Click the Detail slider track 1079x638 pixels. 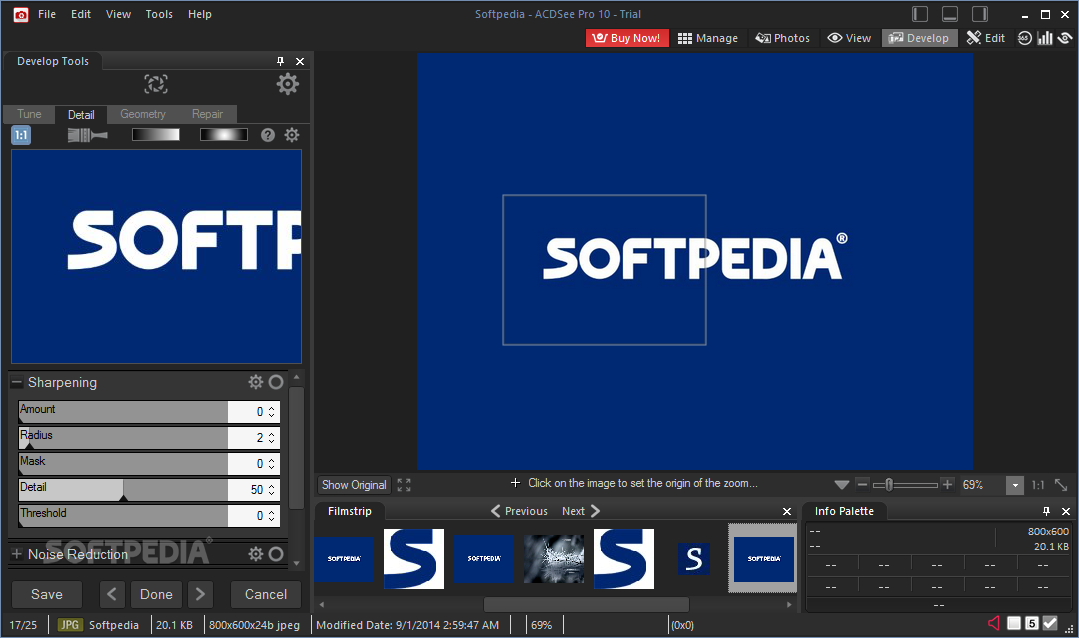[x=124, y=490]
